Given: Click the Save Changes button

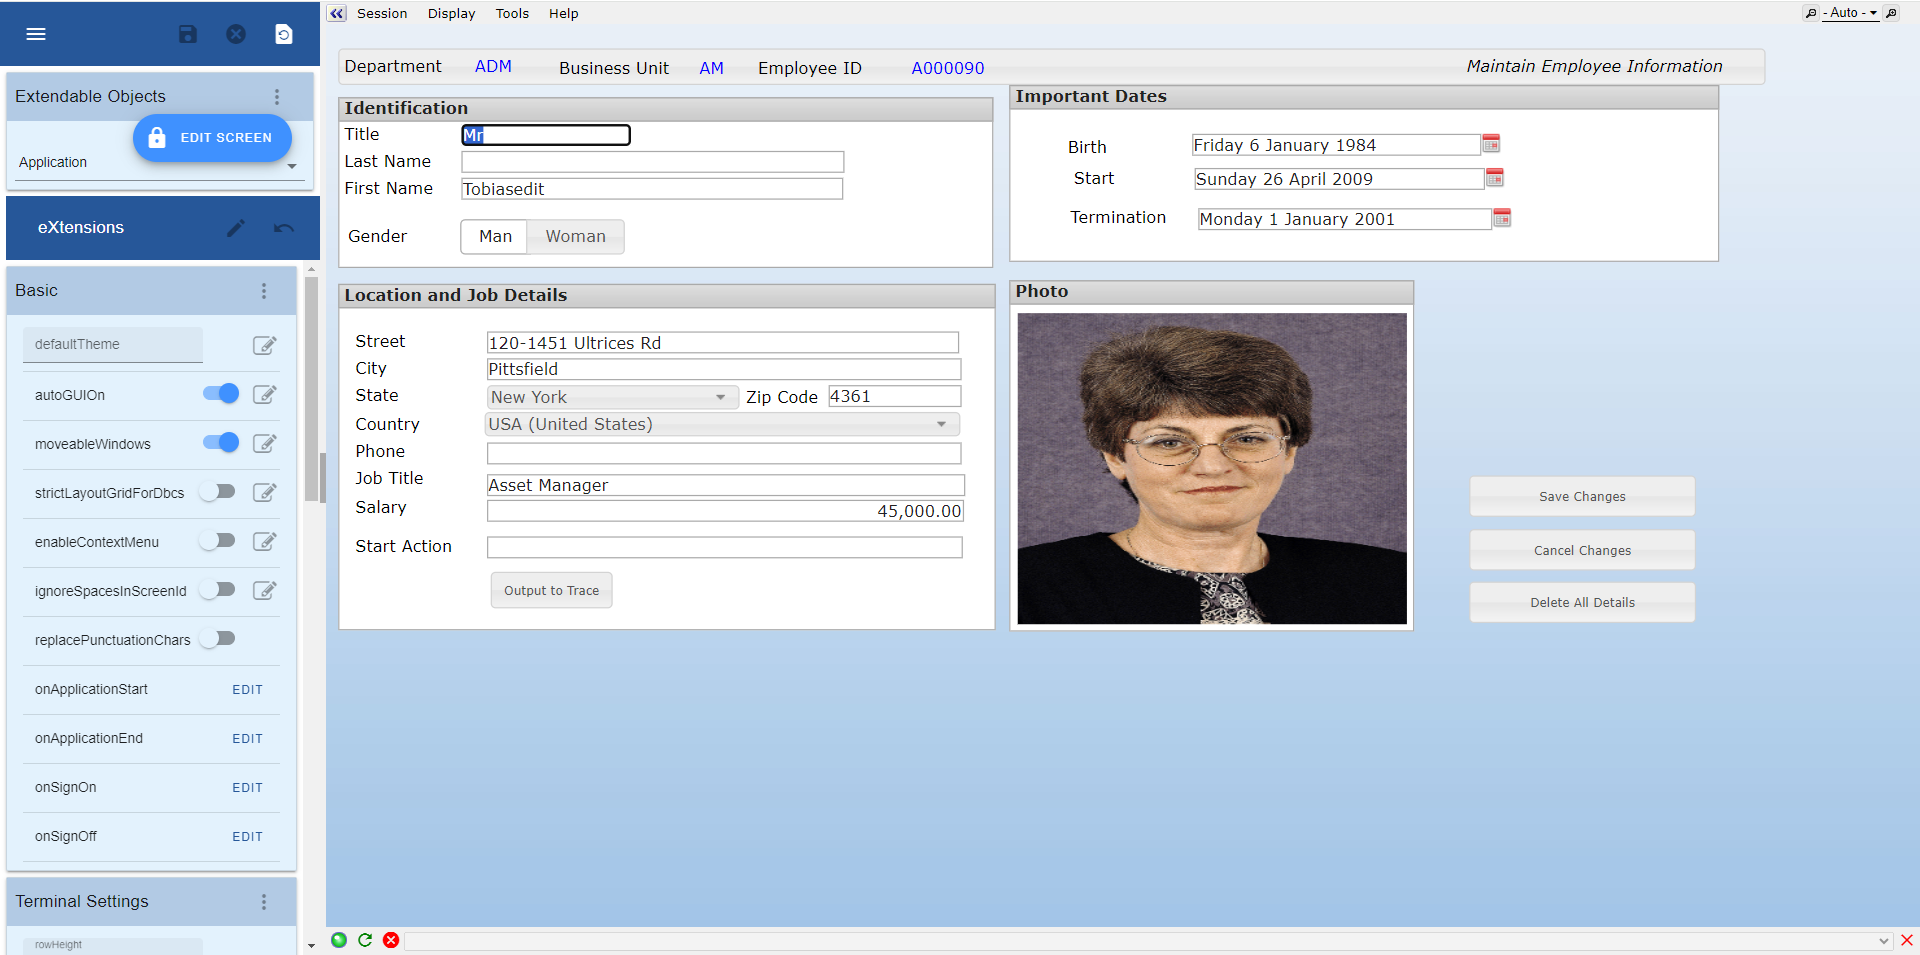Looking at the screenshot, I should [x=1581, y=497].
